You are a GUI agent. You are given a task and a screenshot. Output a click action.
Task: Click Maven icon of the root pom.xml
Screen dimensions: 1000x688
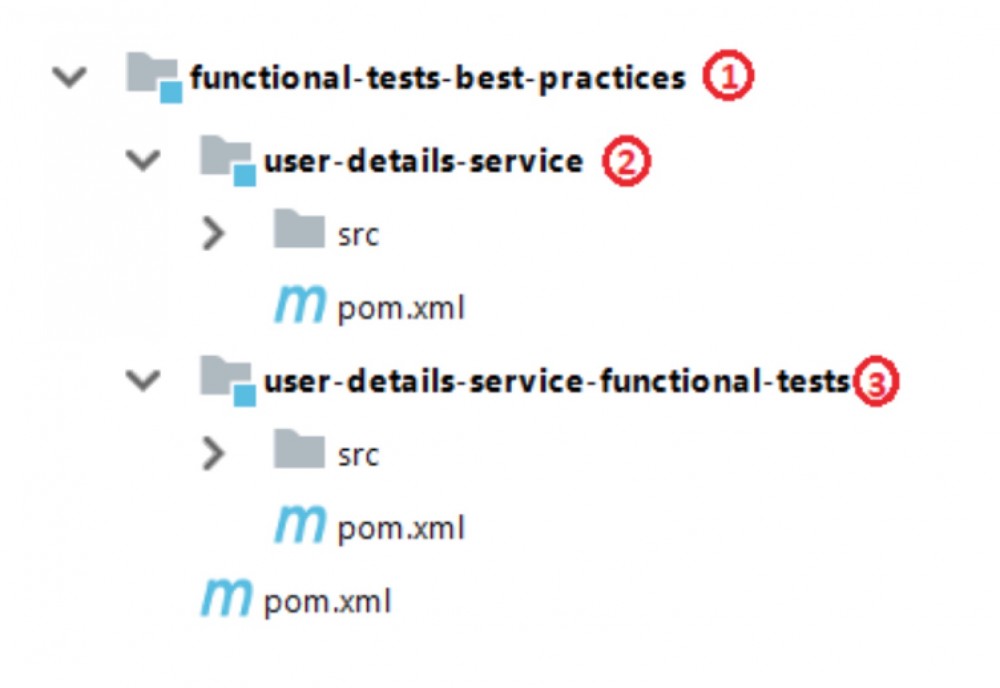click(x=226, y=601)
